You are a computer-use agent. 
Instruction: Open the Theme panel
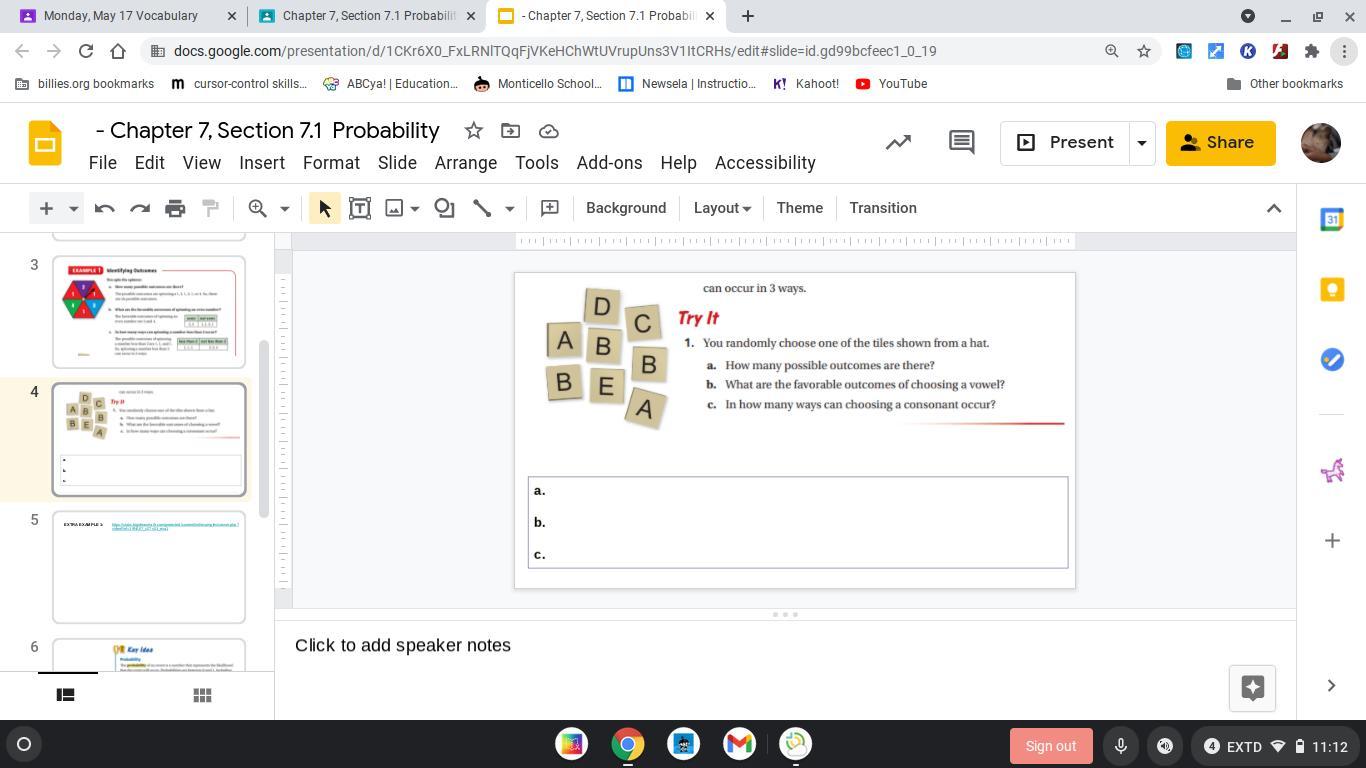[800, 208]
